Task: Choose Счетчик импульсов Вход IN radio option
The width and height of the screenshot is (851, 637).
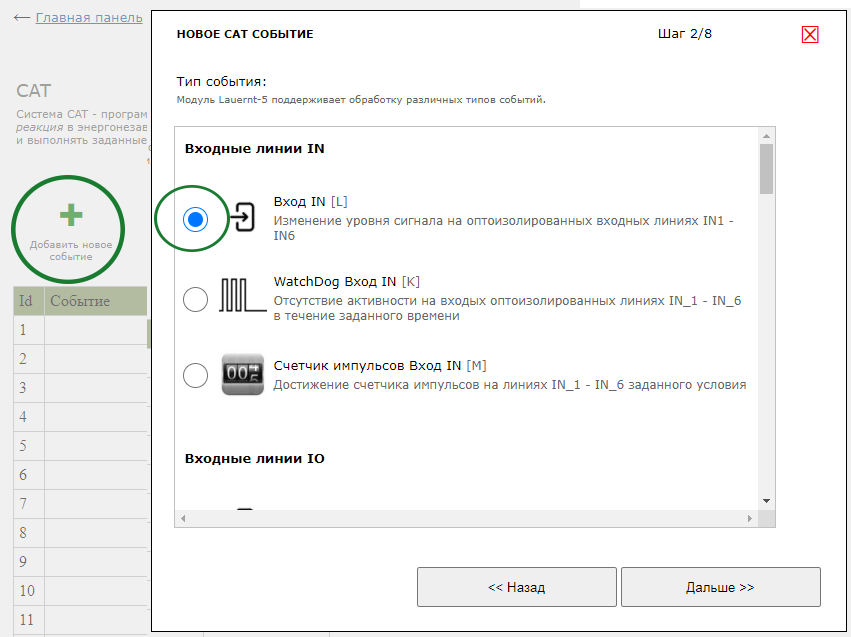Action: click(x=196, y=375)
